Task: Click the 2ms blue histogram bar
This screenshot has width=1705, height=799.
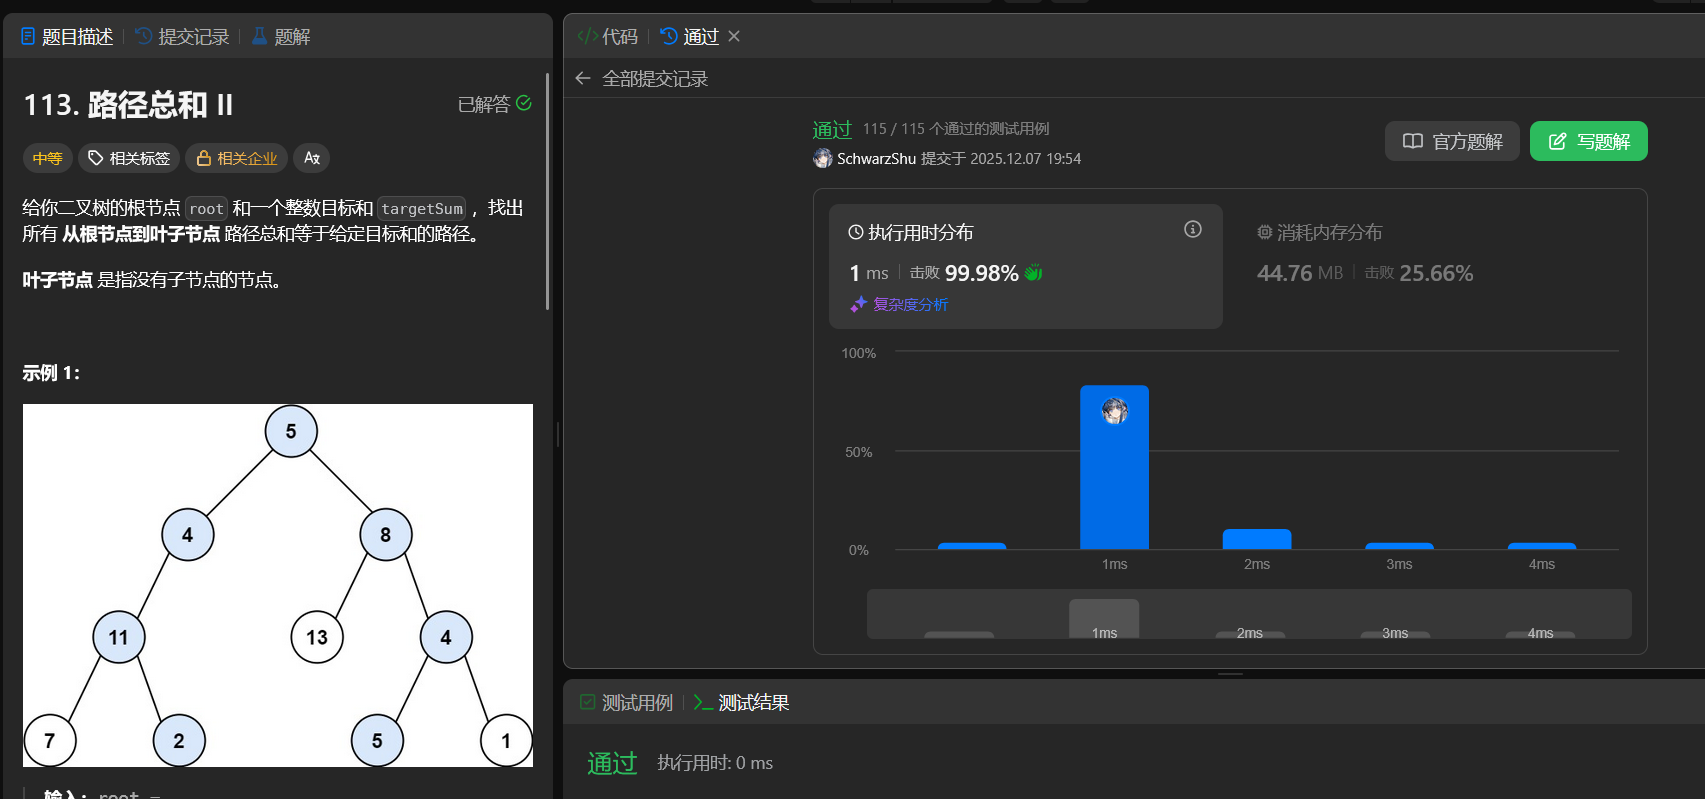Action: 1257,539
